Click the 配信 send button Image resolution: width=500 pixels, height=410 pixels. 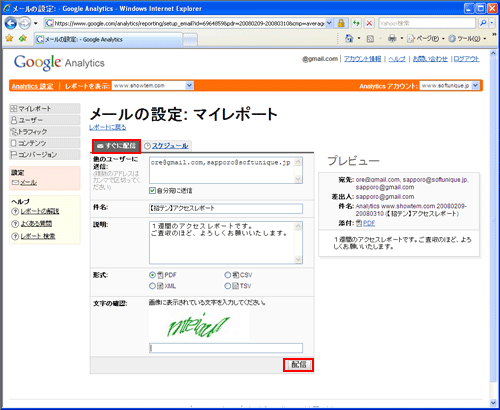coord(298,365)
